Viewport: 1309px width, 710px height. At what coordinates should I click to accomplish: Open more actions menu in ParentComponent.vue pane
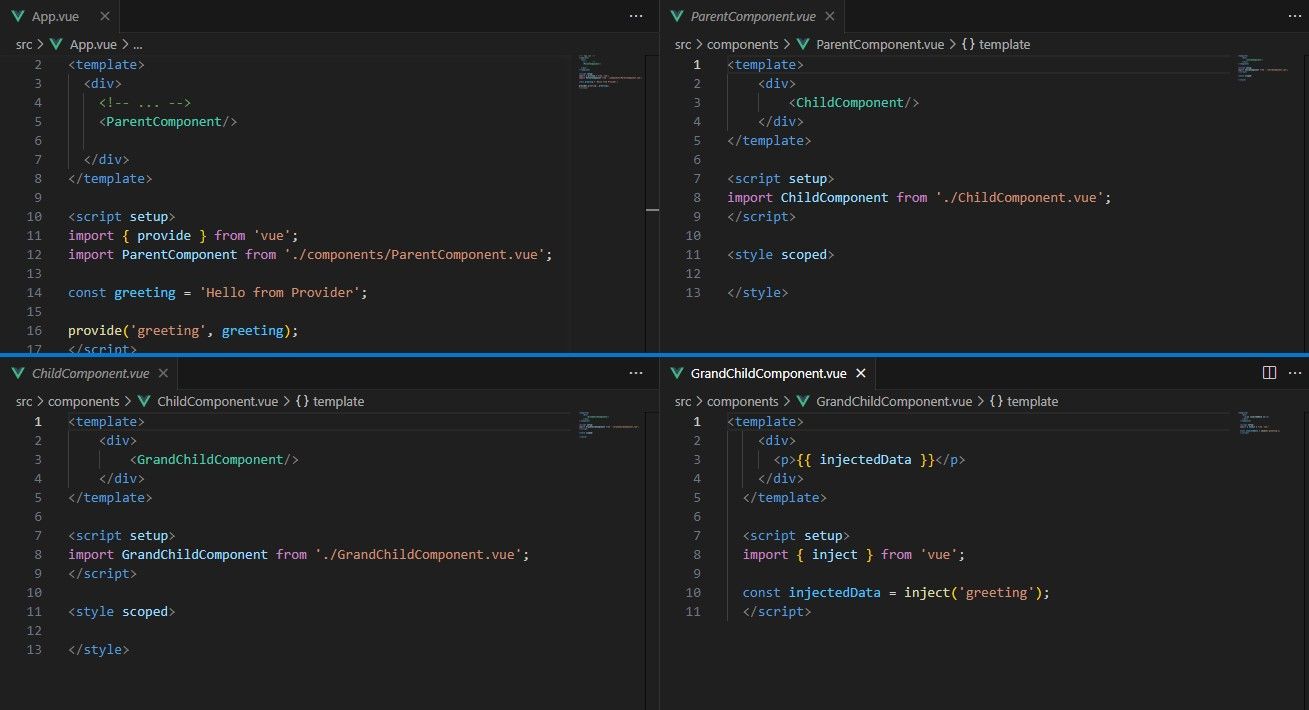[1295, 16]
